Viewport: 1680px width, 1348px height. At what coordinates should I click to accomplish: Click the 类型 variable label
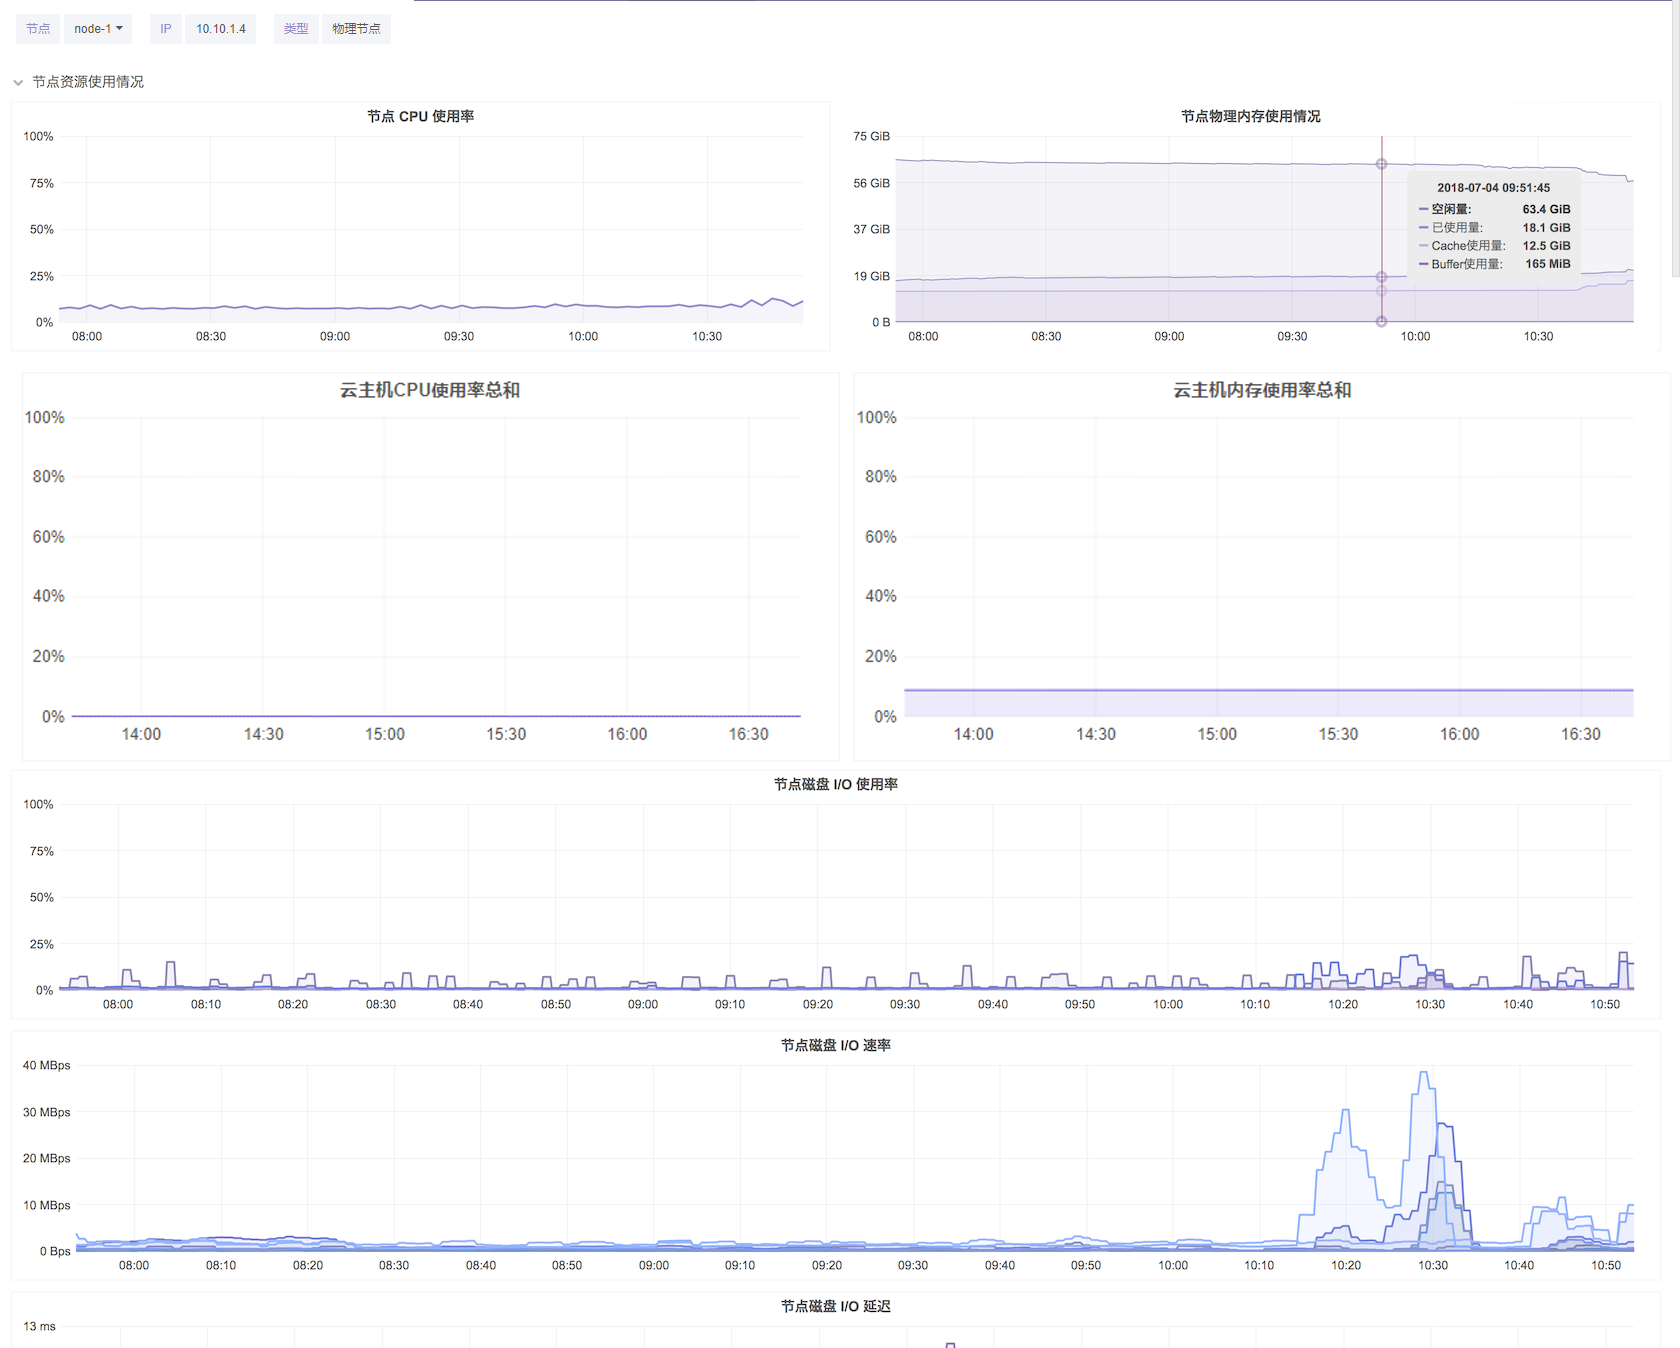[296, 29]
